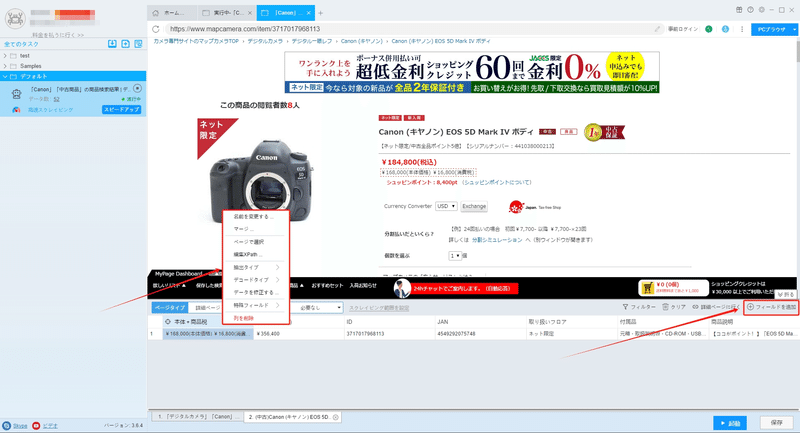Open the USD currency dropdown
The width and height of the screenshot is (800, 433).
click(446, 206)
